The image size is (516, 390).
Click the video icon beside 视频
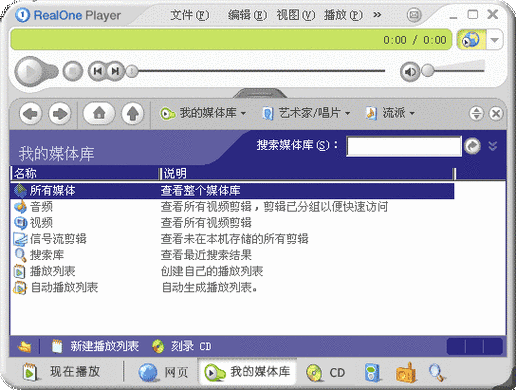pyautogui.click(x=20, y=223)
